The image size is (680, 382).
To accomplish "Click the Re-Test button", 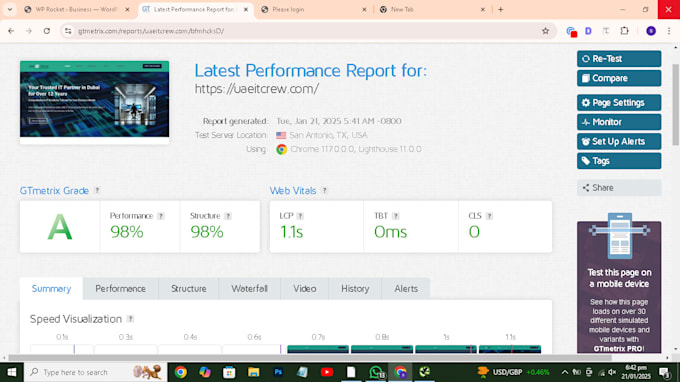I will [619, 59].
